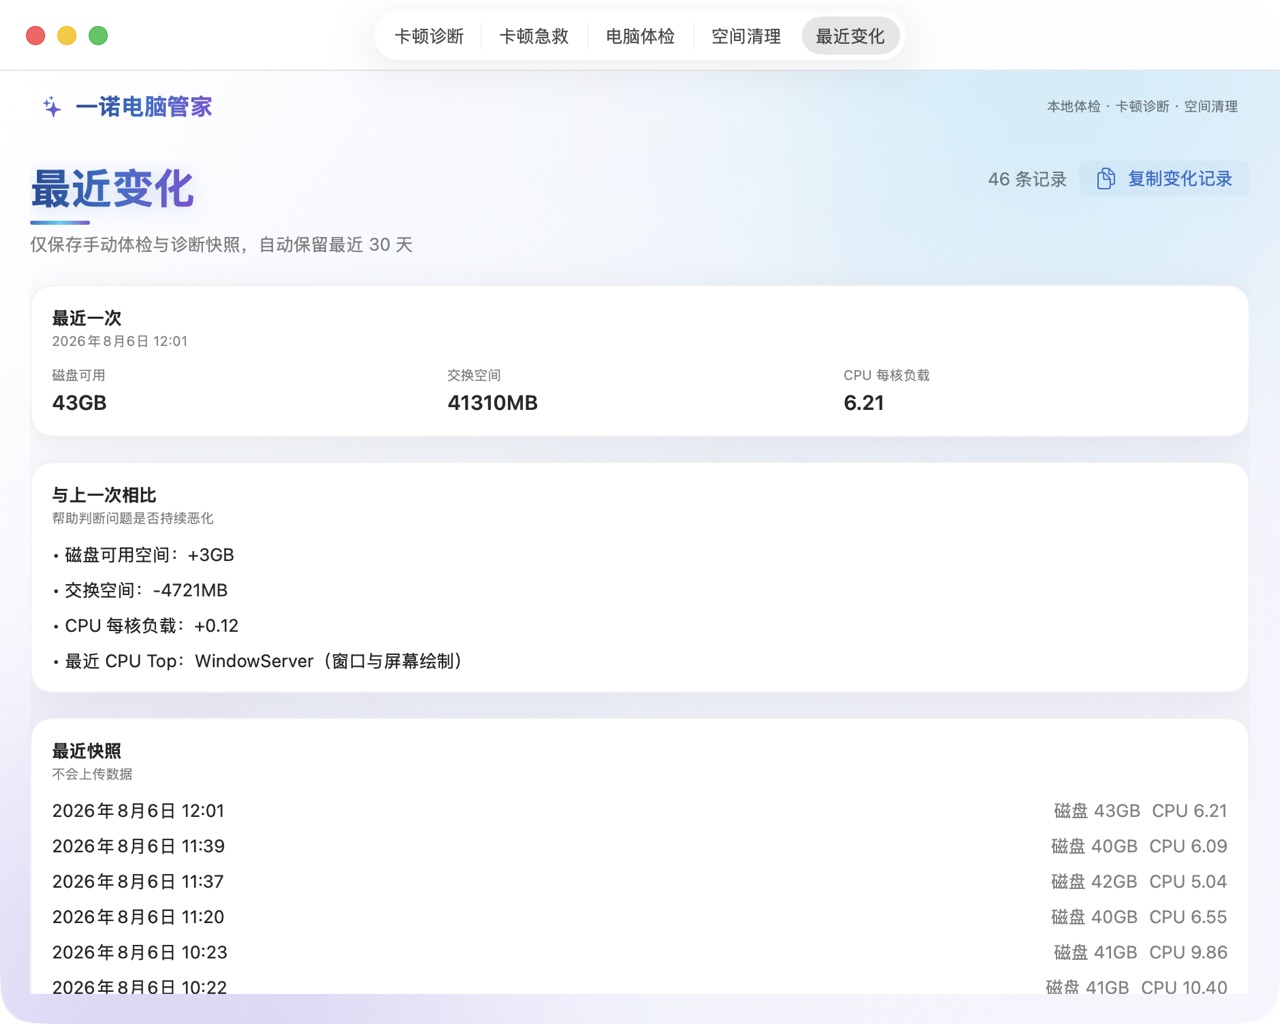This screenshot has height=1024, width=1280.
Task: Select the snapshot row 2026年8月6日 11:37
Action: [x=640, y=882]
